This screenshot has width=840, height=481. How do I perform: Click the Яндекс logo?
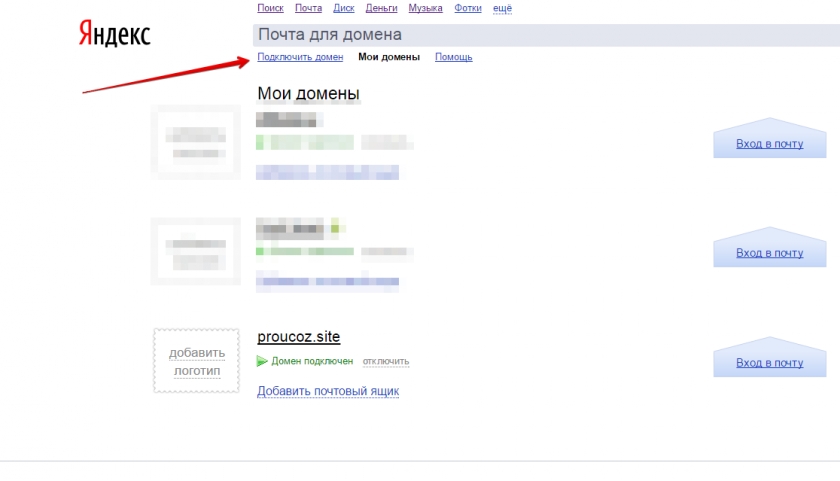(x=114, y=35)
